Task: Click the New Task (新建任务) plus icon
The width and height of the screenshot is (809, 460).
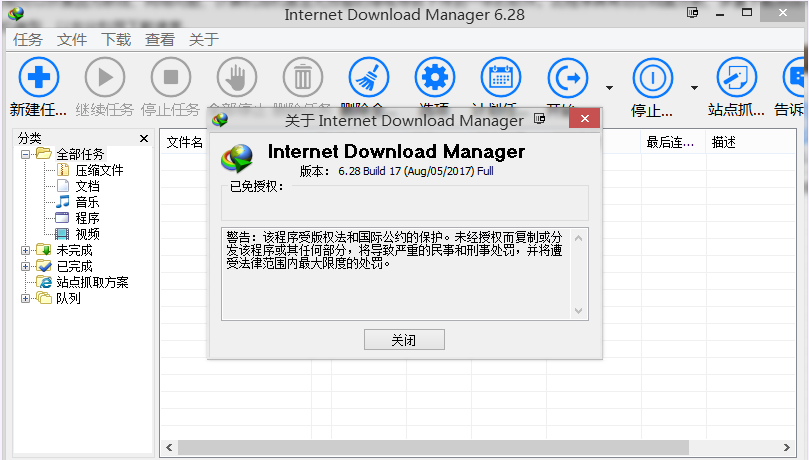Action: click(39, 77)
